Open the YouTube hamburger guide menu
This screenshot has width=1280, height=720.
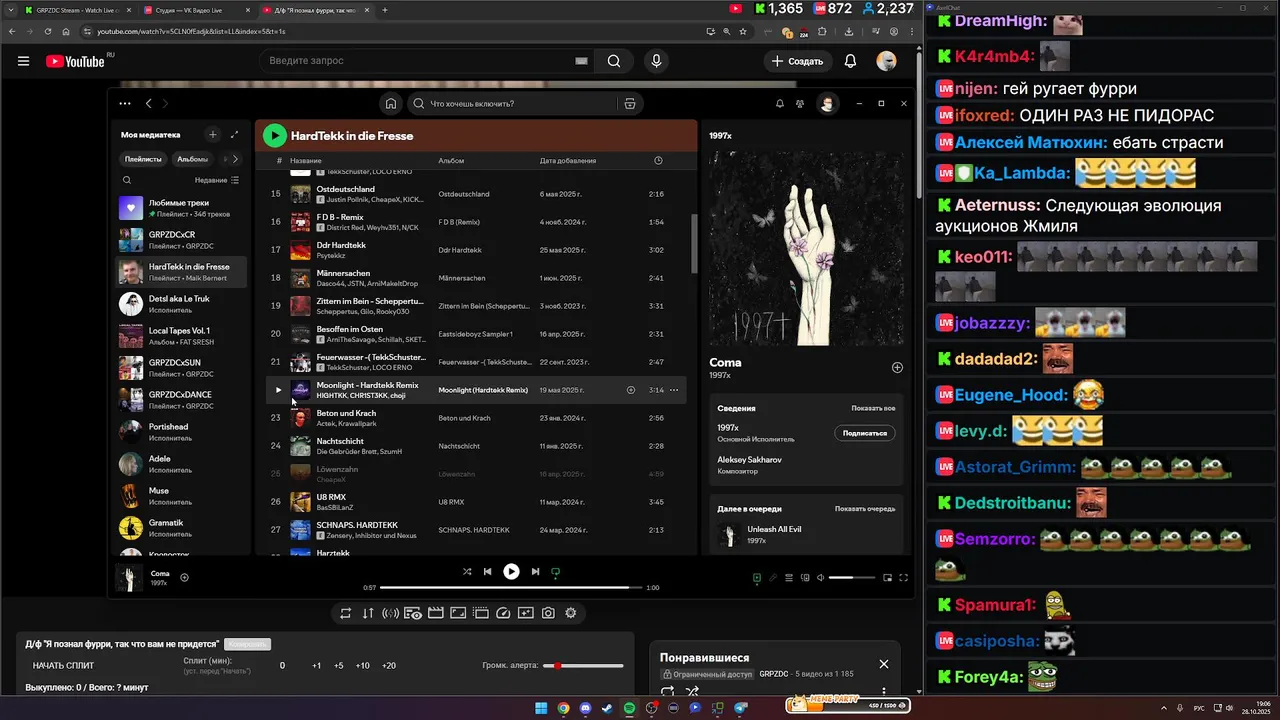pyautogui.click(x=23, y=61)
